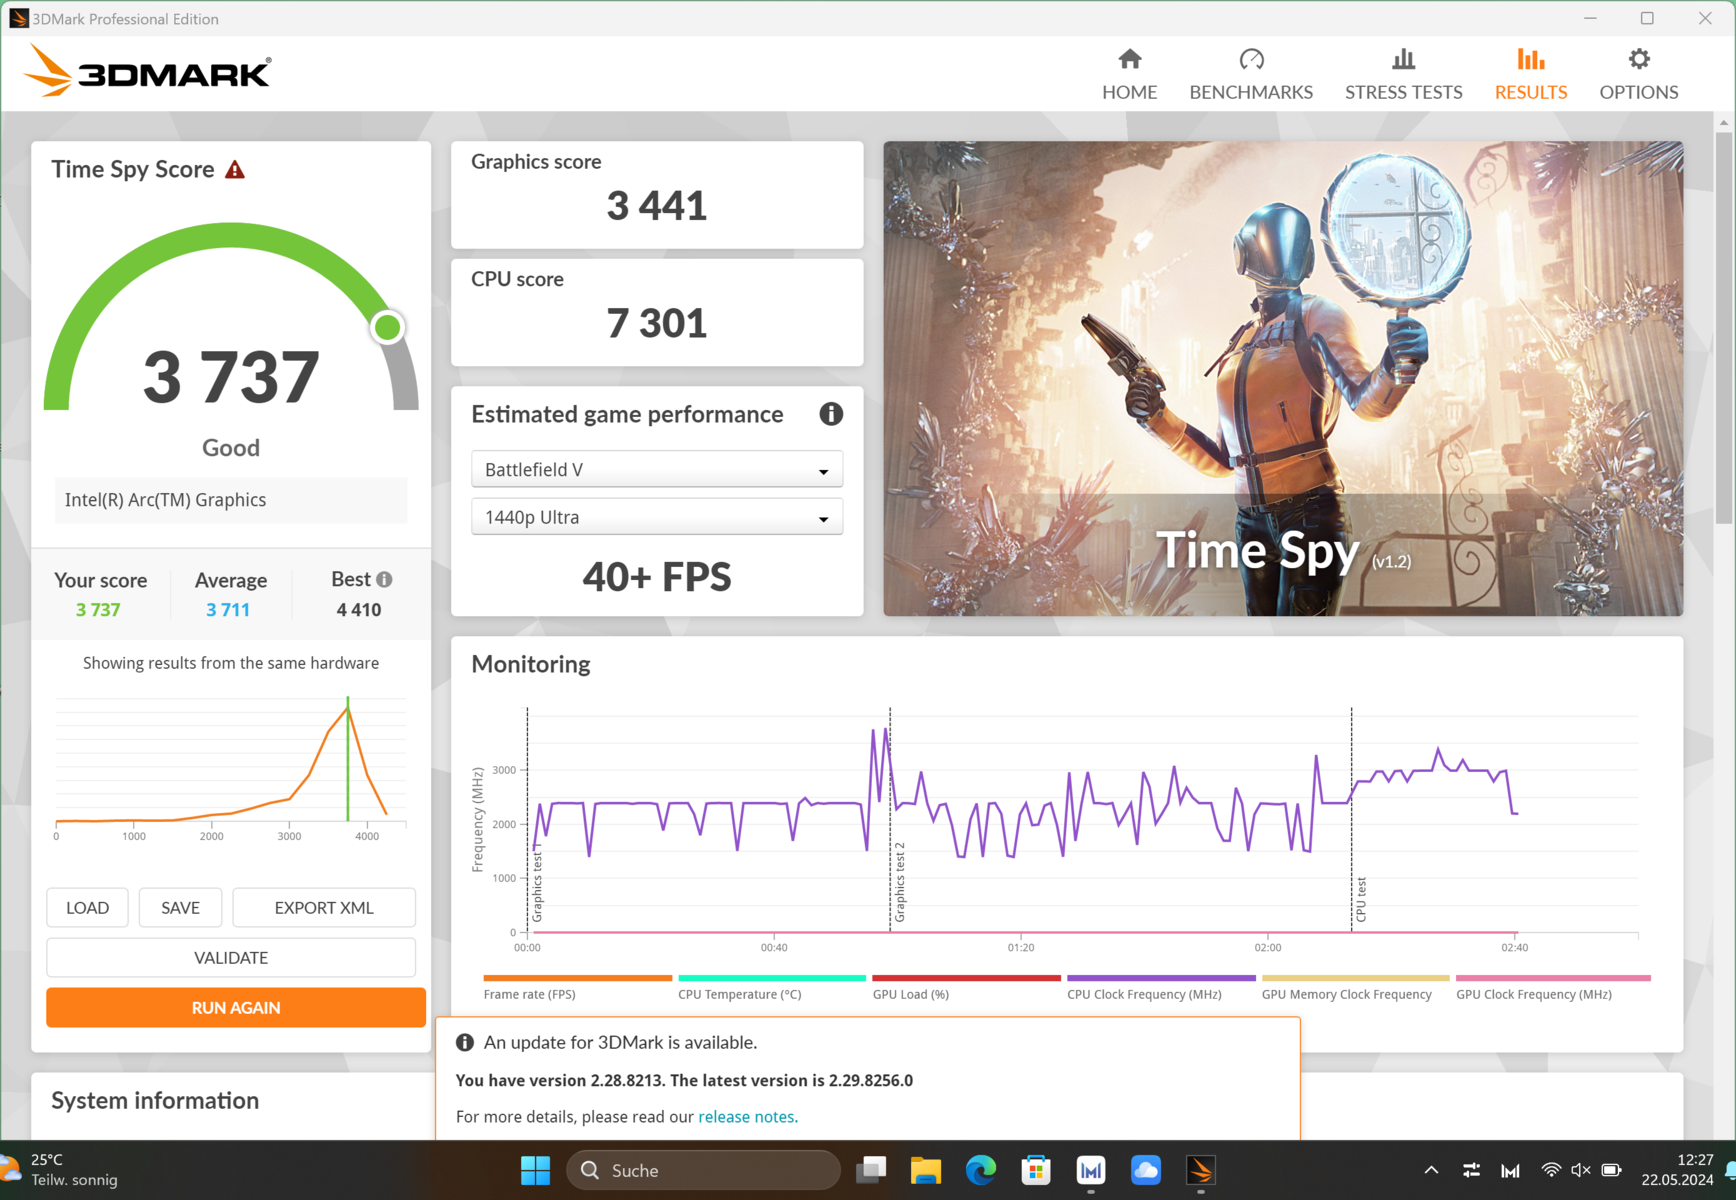Launch Microsoft Edge from the taskbar
Viewport: 1736px width, 1200px height.
[x=981, y=1170]
